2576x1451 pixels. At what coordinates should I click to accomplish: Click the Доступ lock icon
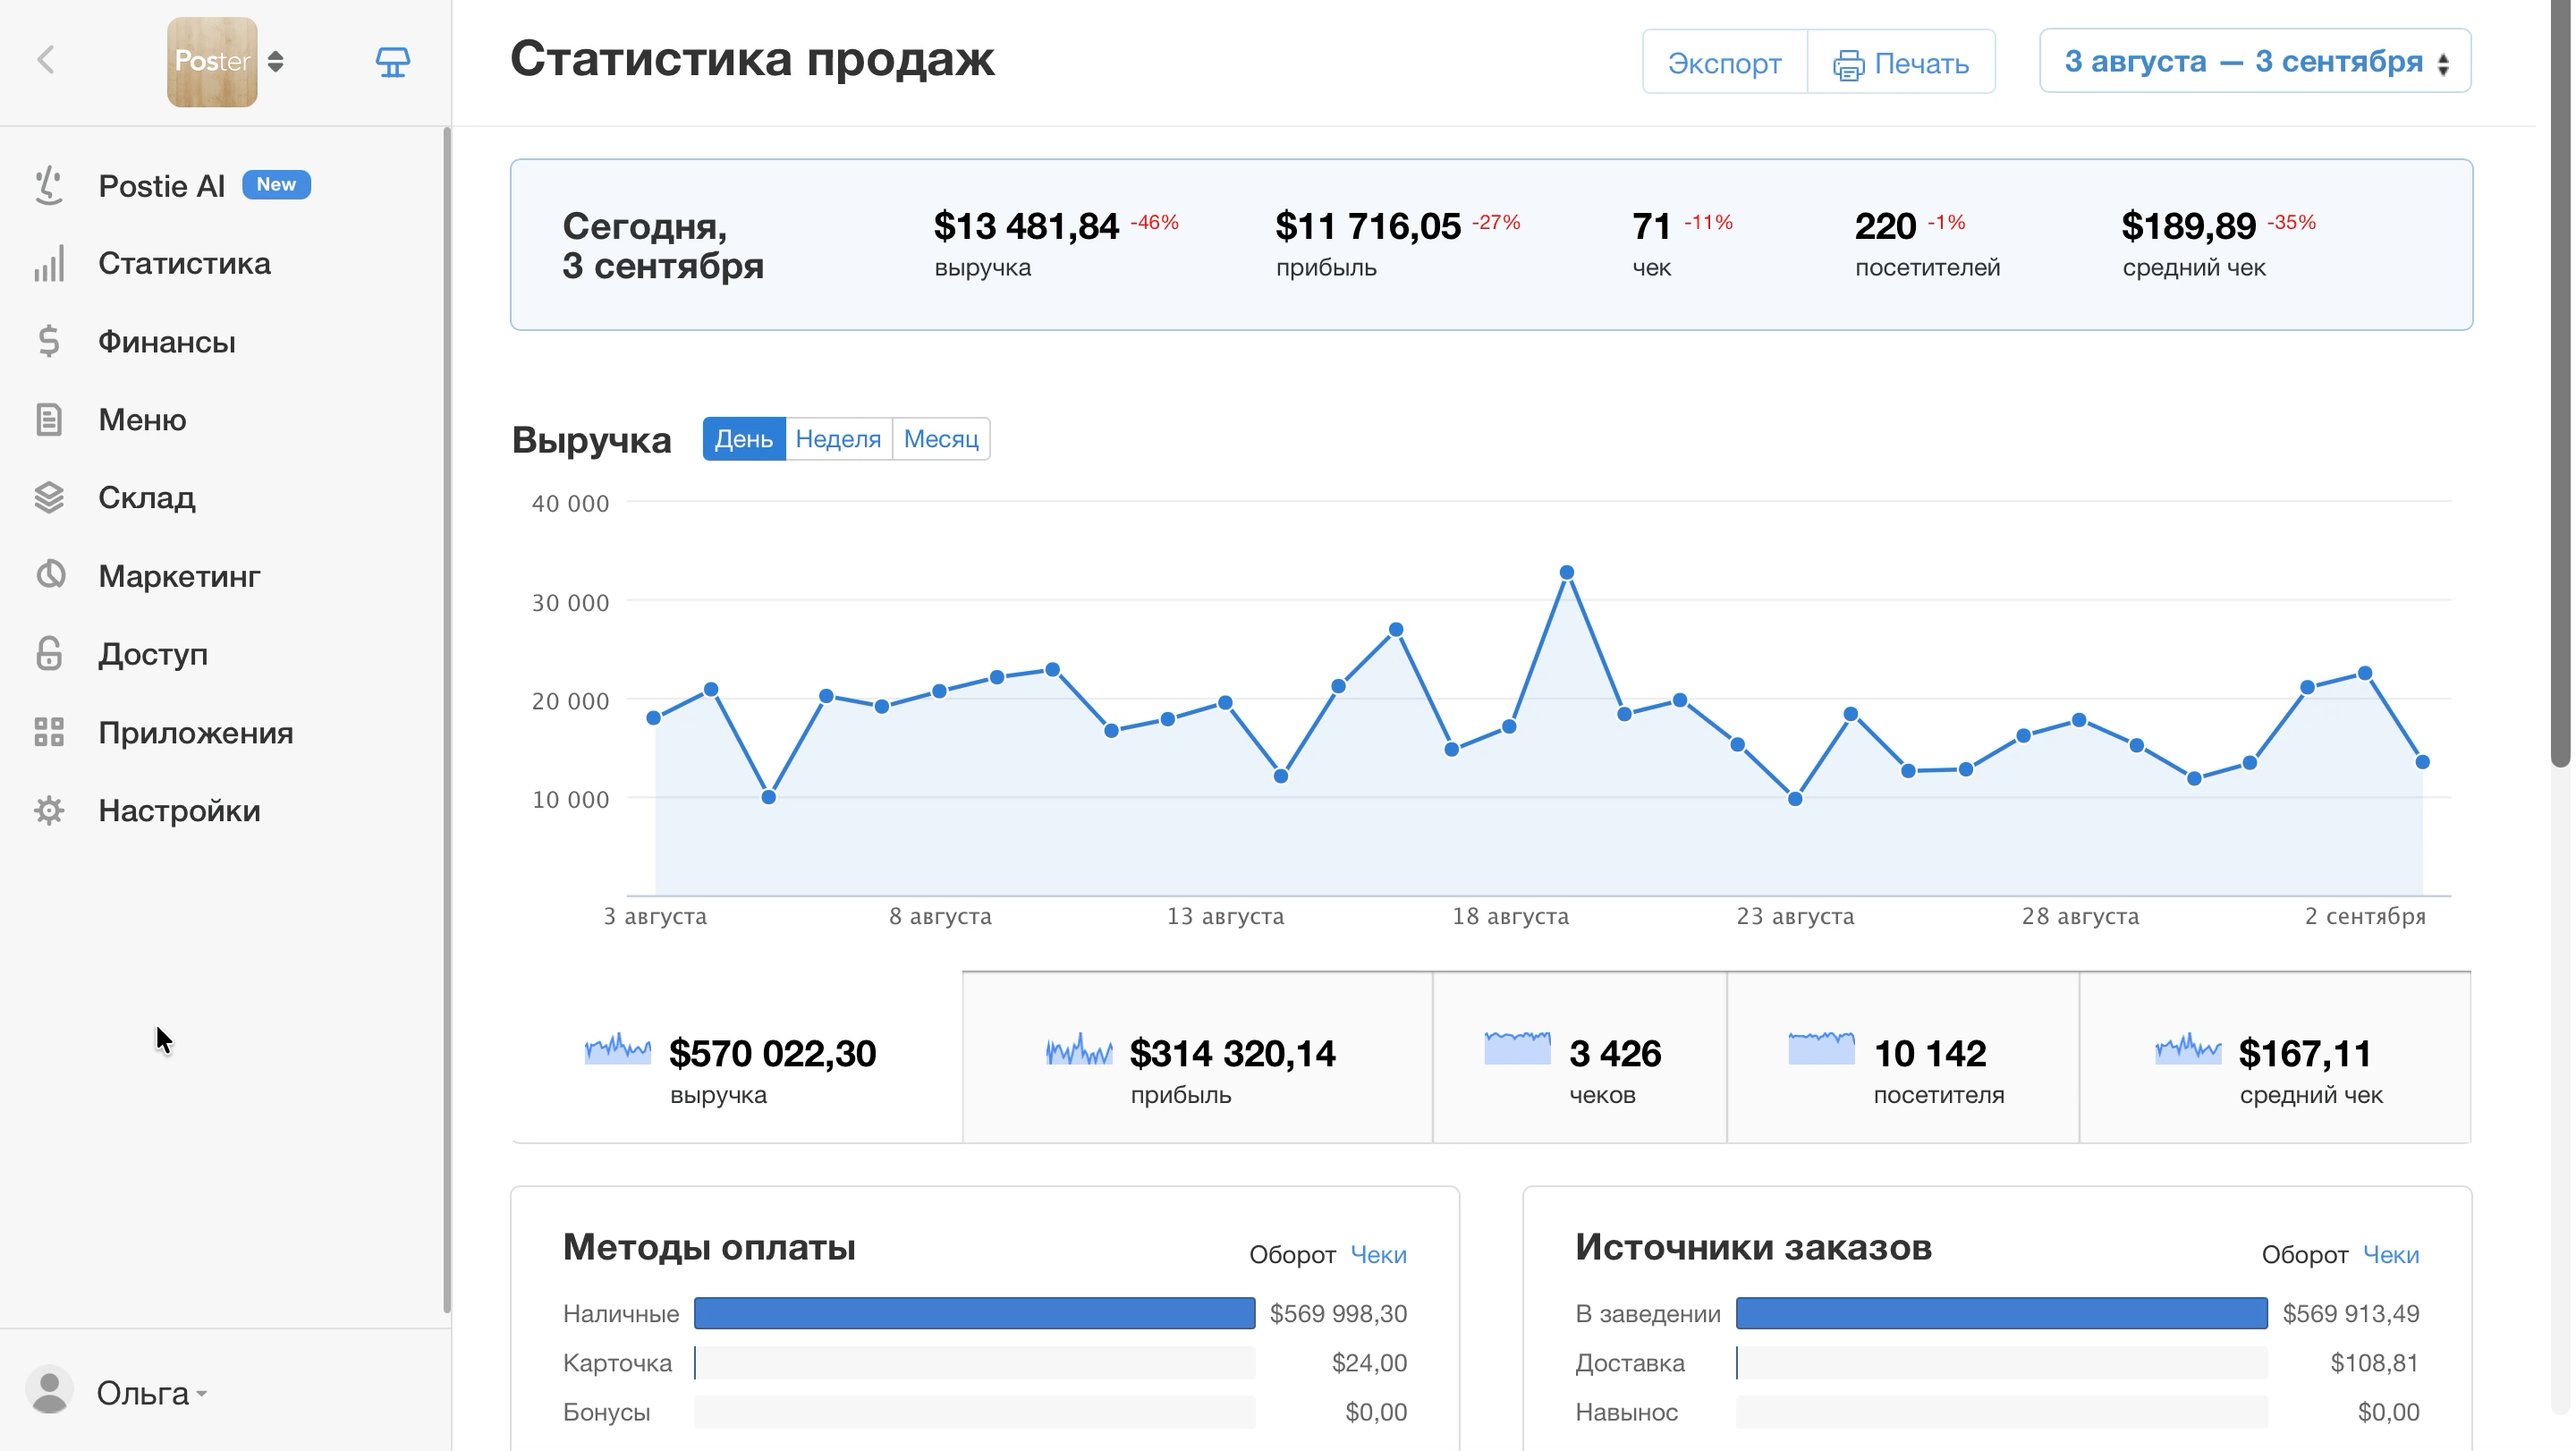point(49,654)
